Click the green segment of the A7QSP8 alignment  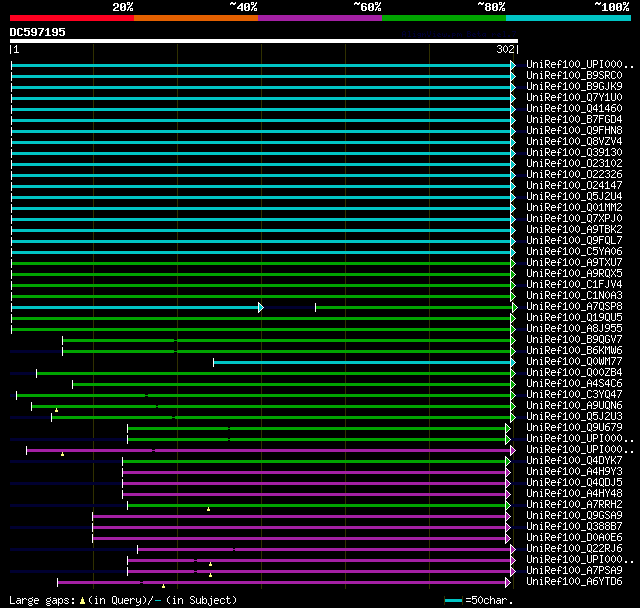[416, 308]
